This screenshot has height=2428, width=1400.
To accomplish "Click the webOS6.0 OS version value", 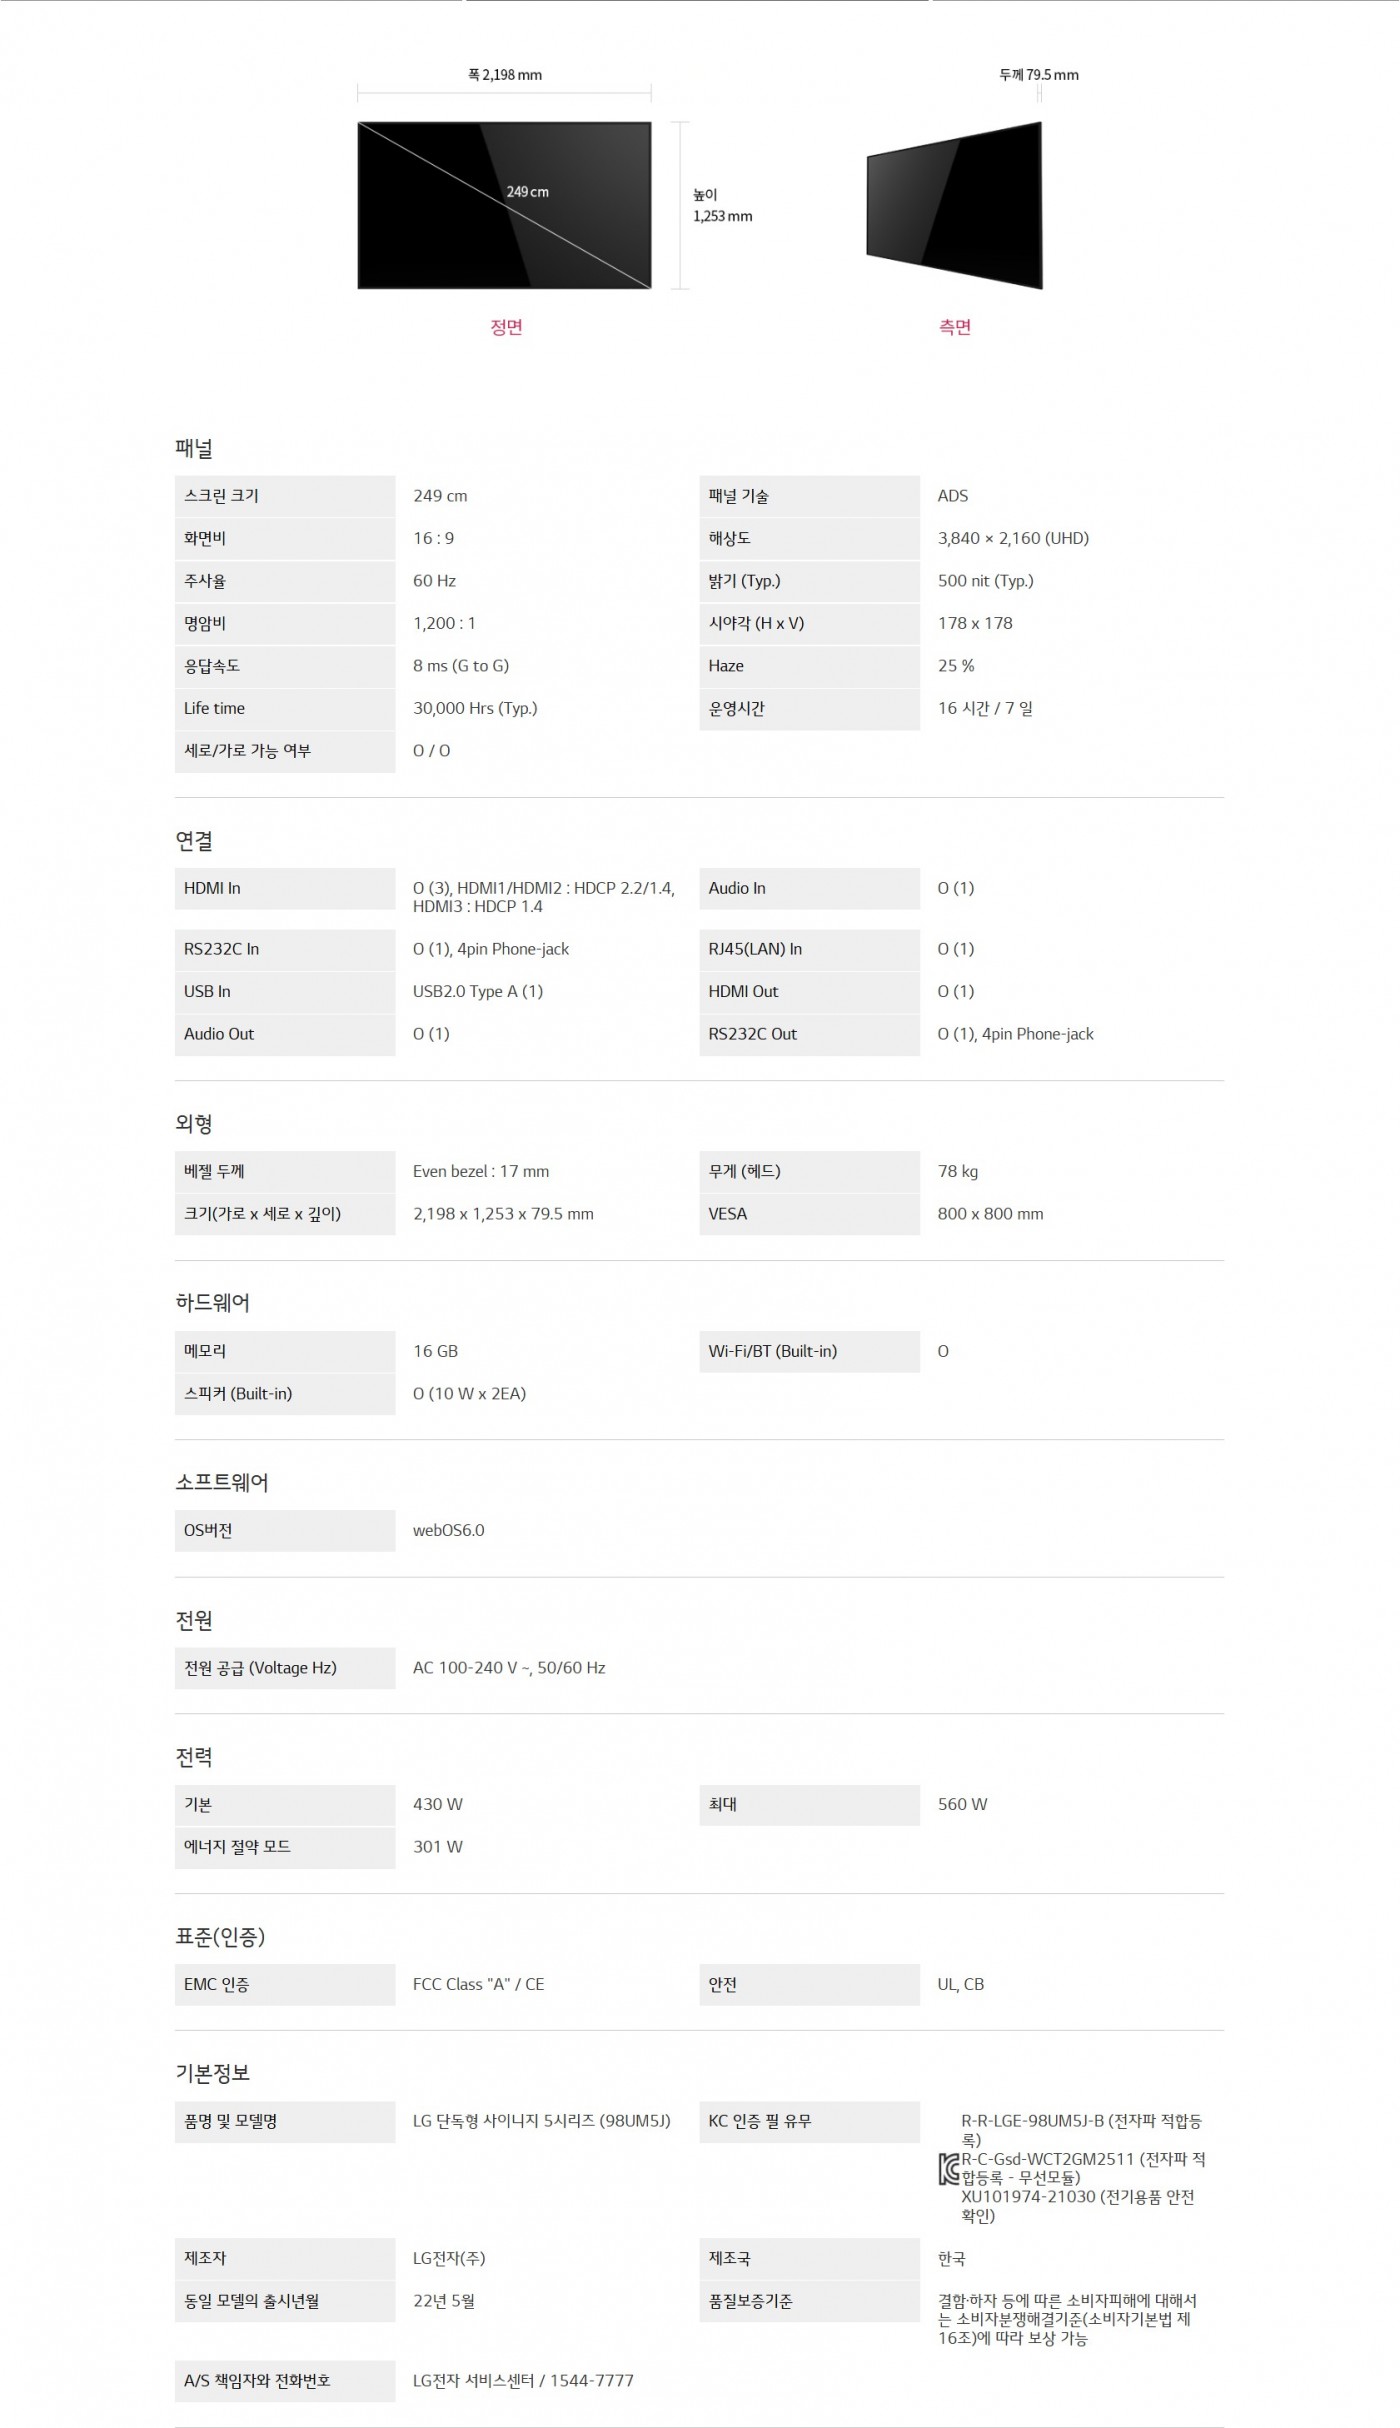I will (448, 1530).
